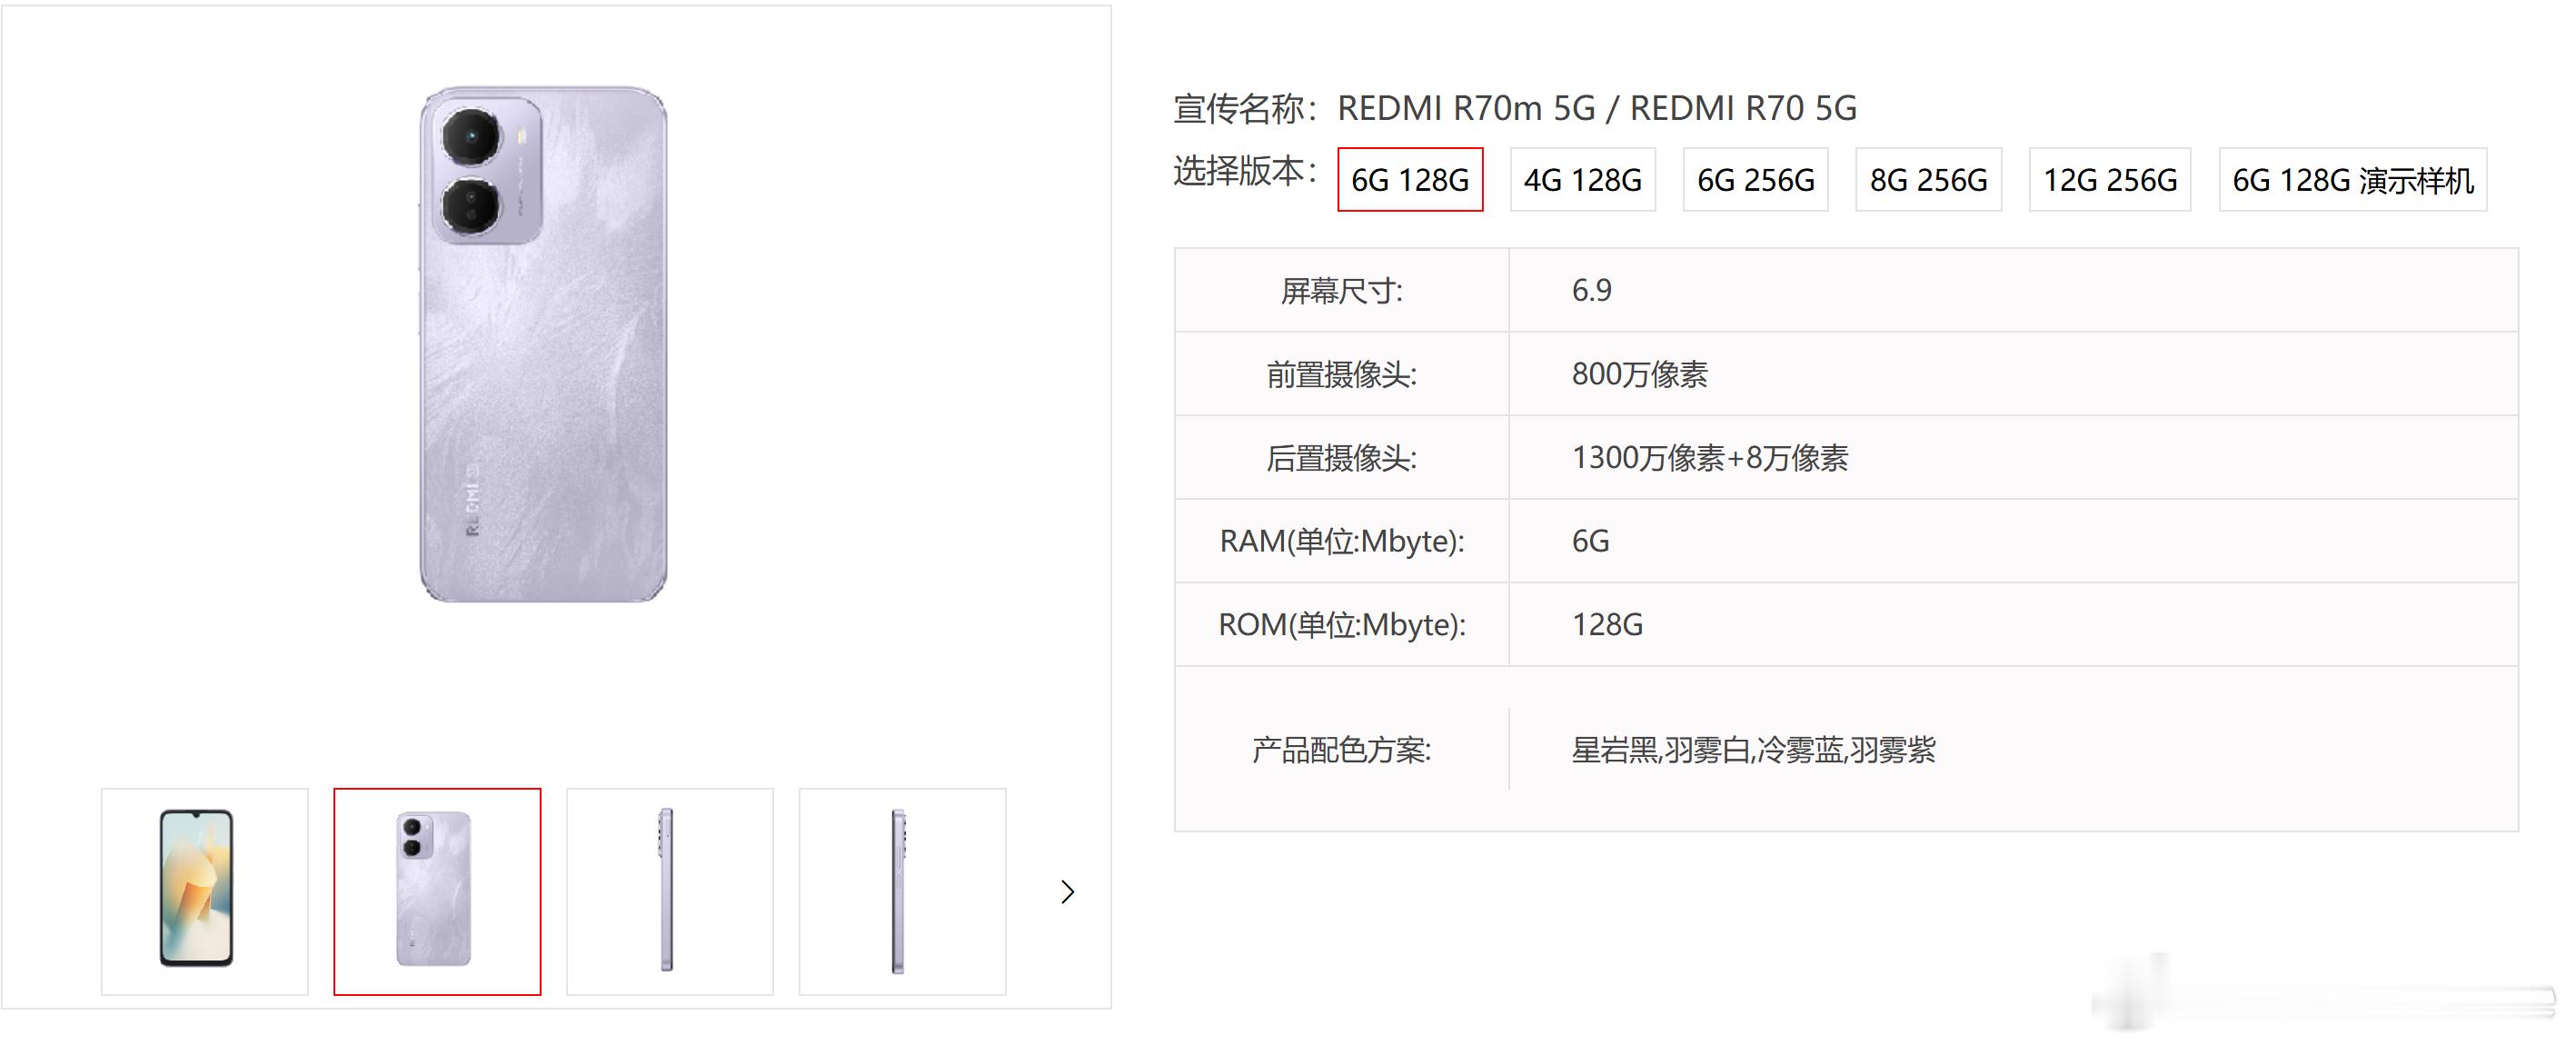Choose the 4G 128G version
Image resolution: width=2576 pixels, height=1055 pixels.
[1582, 180]
